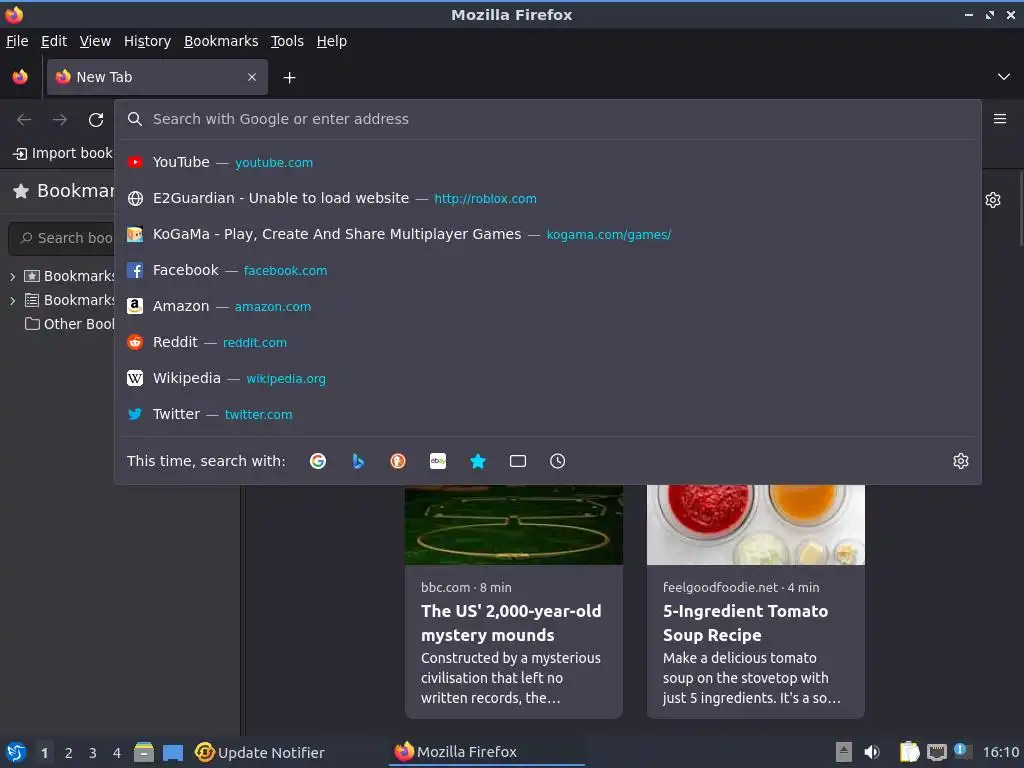1024x768 pixels.
Task: Reload the current page
Action: 96,120
